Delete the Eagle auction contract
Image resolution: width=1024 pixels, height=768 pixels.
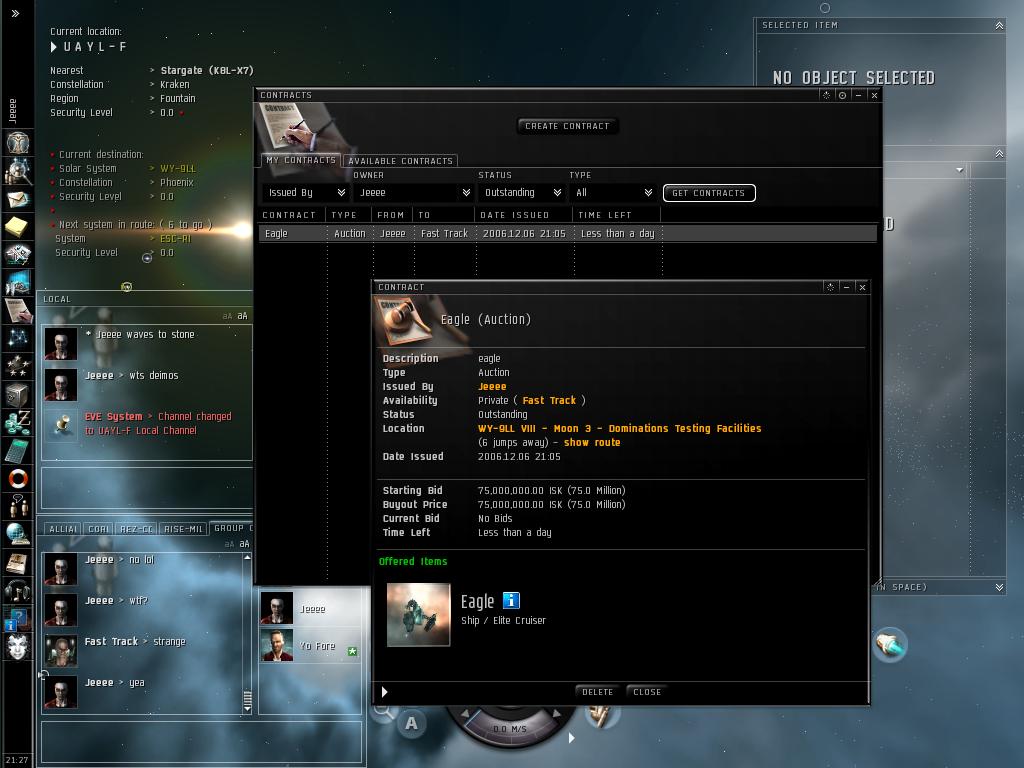click(x=598, y=692)
